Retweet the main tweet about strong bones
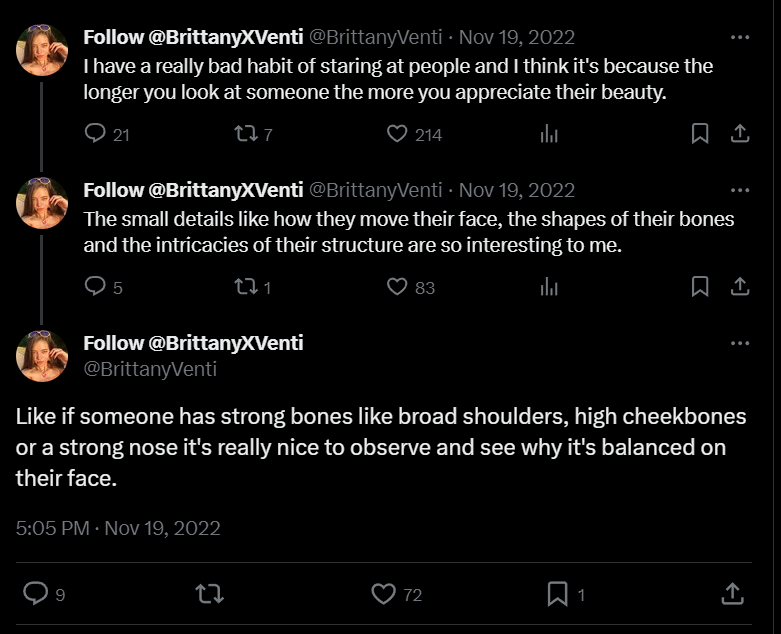The width and height of the screenshot is (781, 634). [x=208, y=594]
